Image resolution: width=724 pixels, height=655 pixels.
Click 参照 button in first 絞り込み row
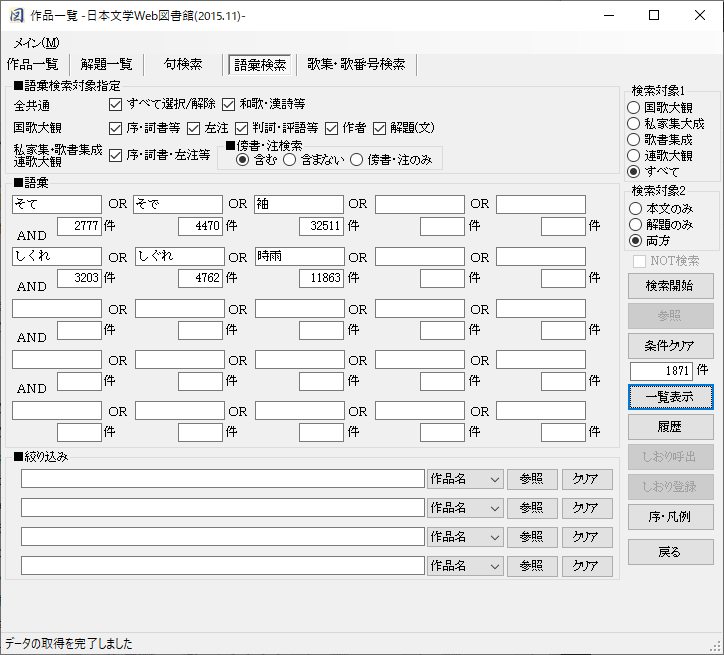(x=532, y=479)
